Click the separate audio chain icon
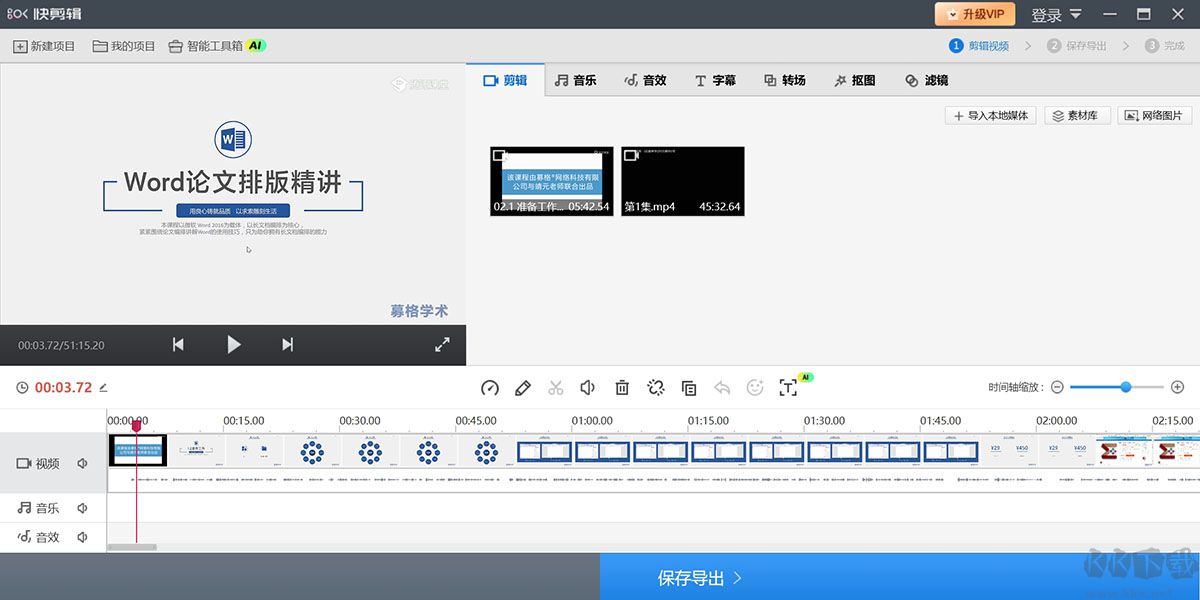This screenshot has height=600, width=1200. (x=655, y=388)
